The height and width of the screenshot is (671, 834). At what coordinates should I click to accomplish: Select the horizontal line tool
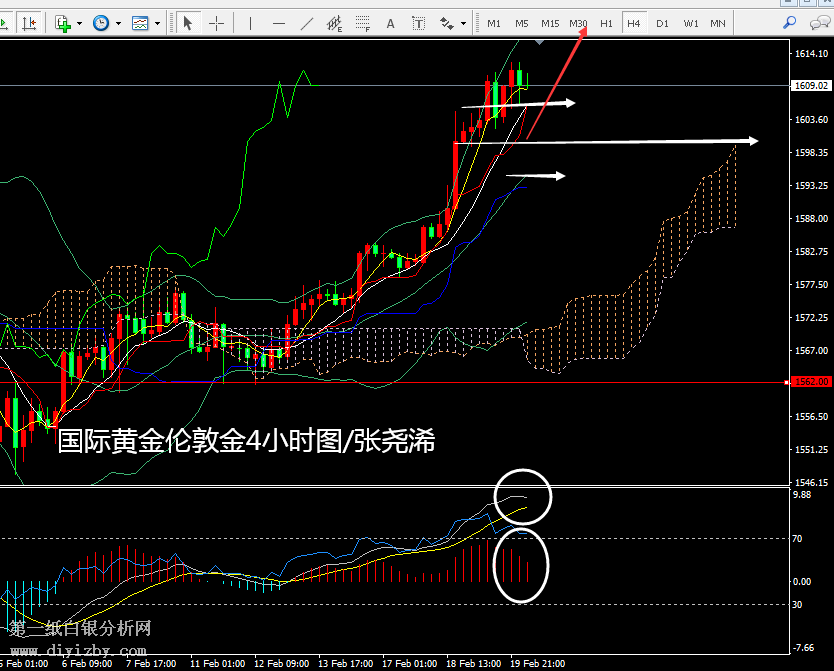coord(279,23)
